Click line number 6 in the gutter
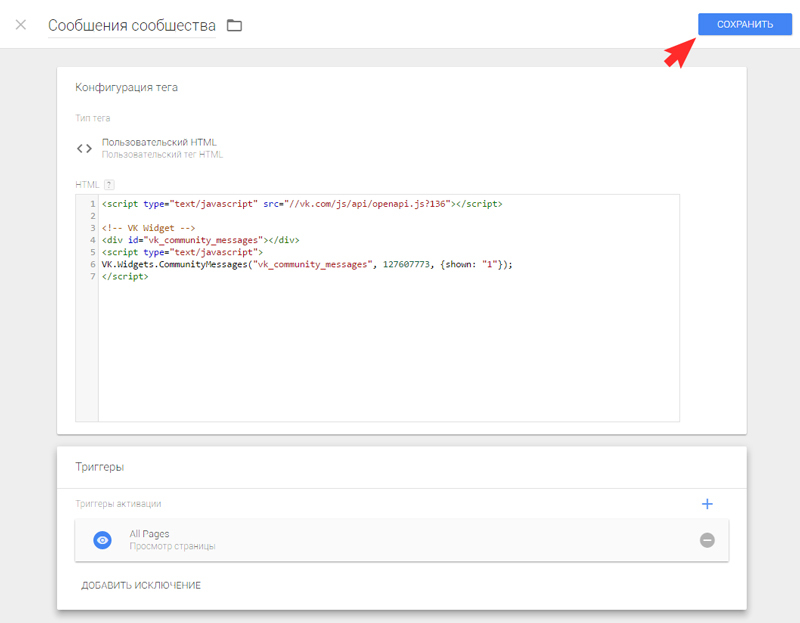The width and height of the screenshot is (800, 623). pyautogui.click(x=92, y=264)
